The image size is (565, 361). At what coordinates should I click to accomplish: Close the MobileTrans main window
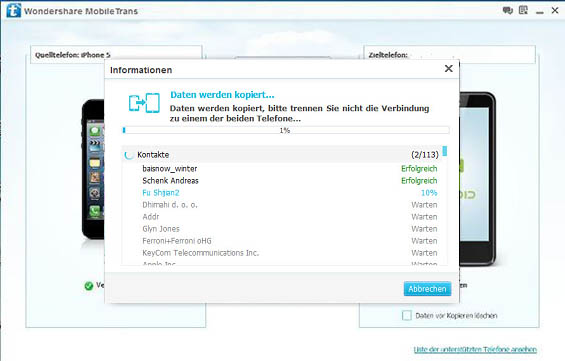[555, 10]
